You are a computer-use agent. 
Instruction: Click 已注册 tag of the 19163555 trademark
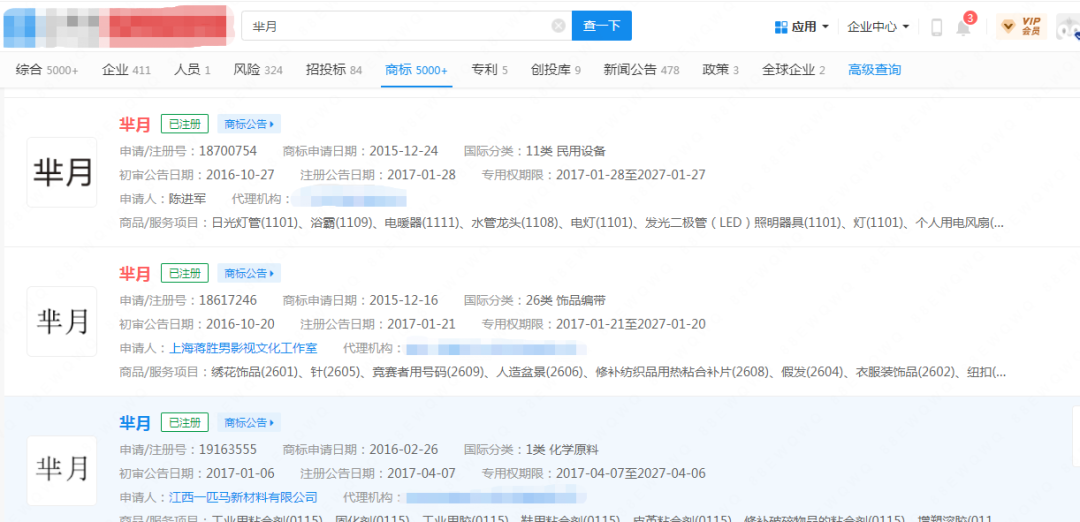(185, 422)
